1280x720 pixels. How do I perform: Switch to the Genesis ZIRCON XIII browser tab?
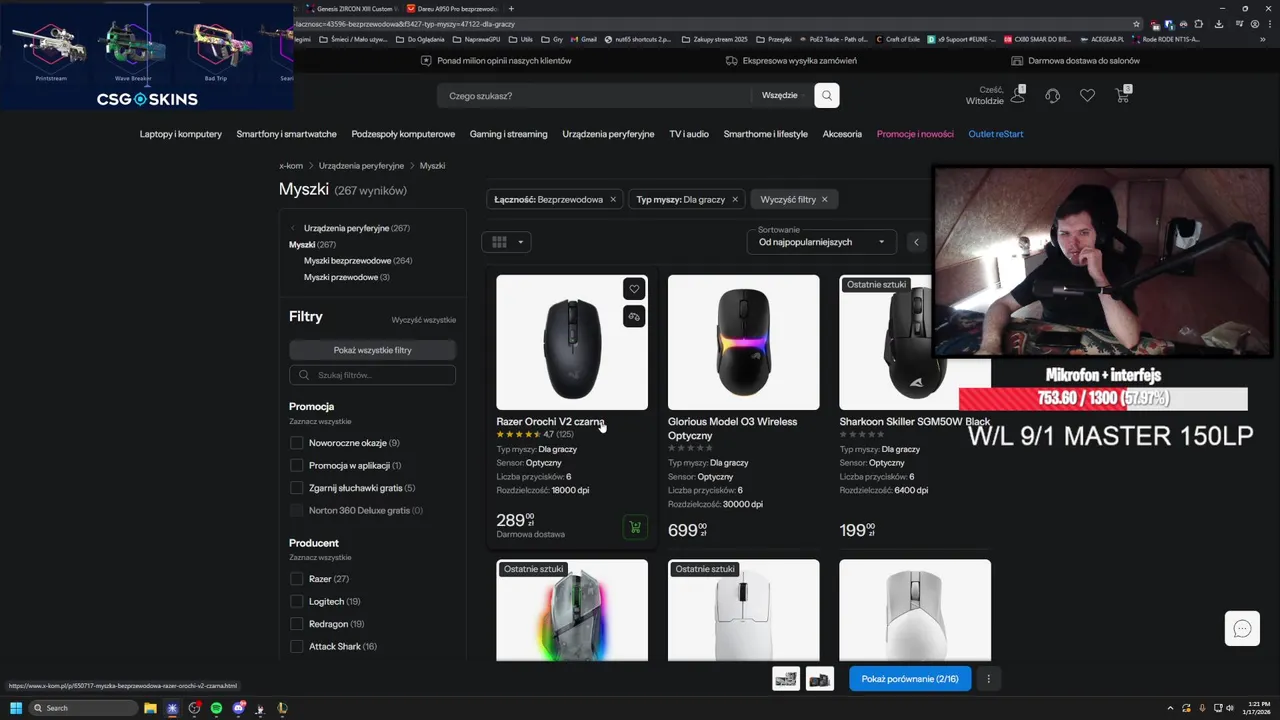pyautogui.click(x=352, y=8)
